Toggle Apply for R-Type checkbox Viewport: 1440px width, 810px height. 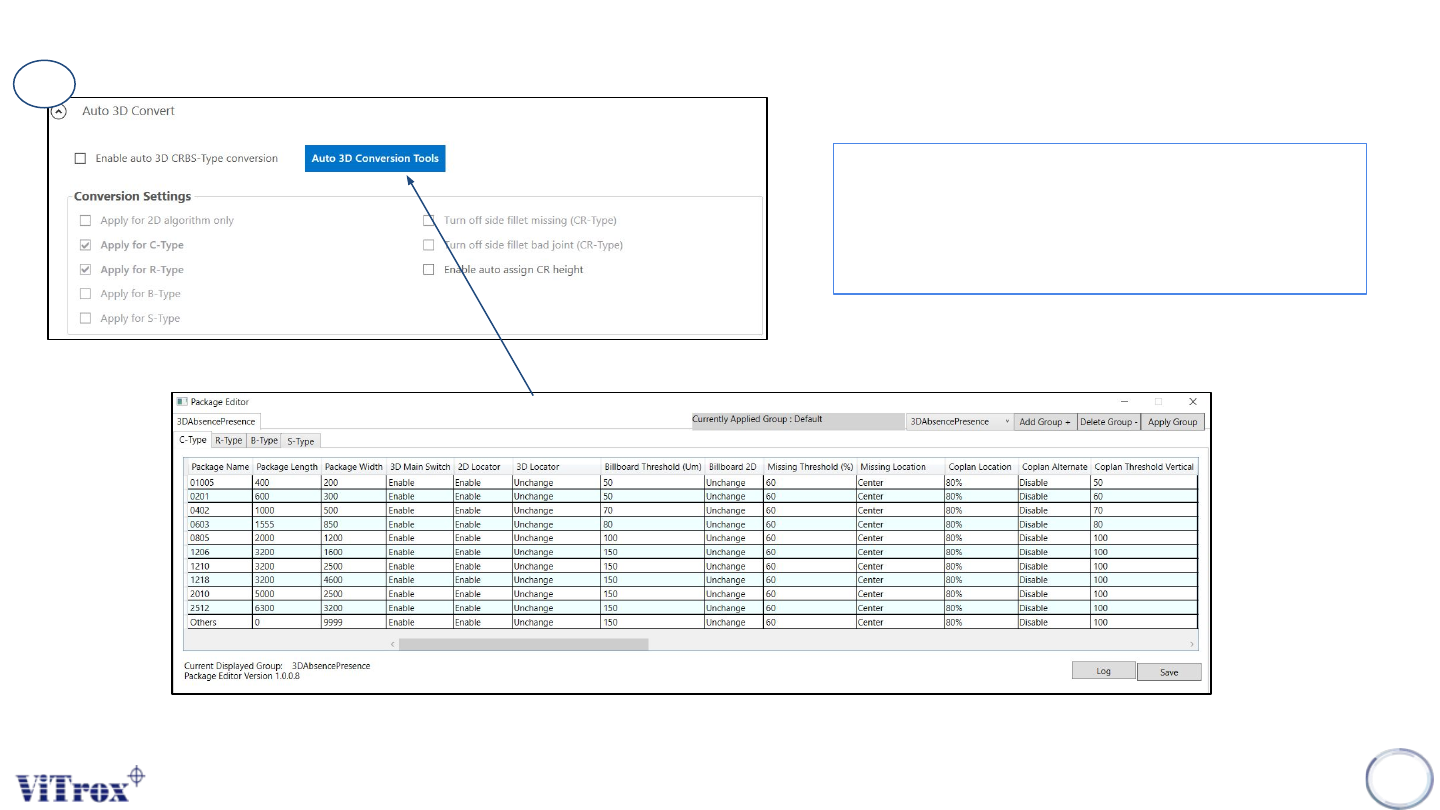click(x=86, y=270)
